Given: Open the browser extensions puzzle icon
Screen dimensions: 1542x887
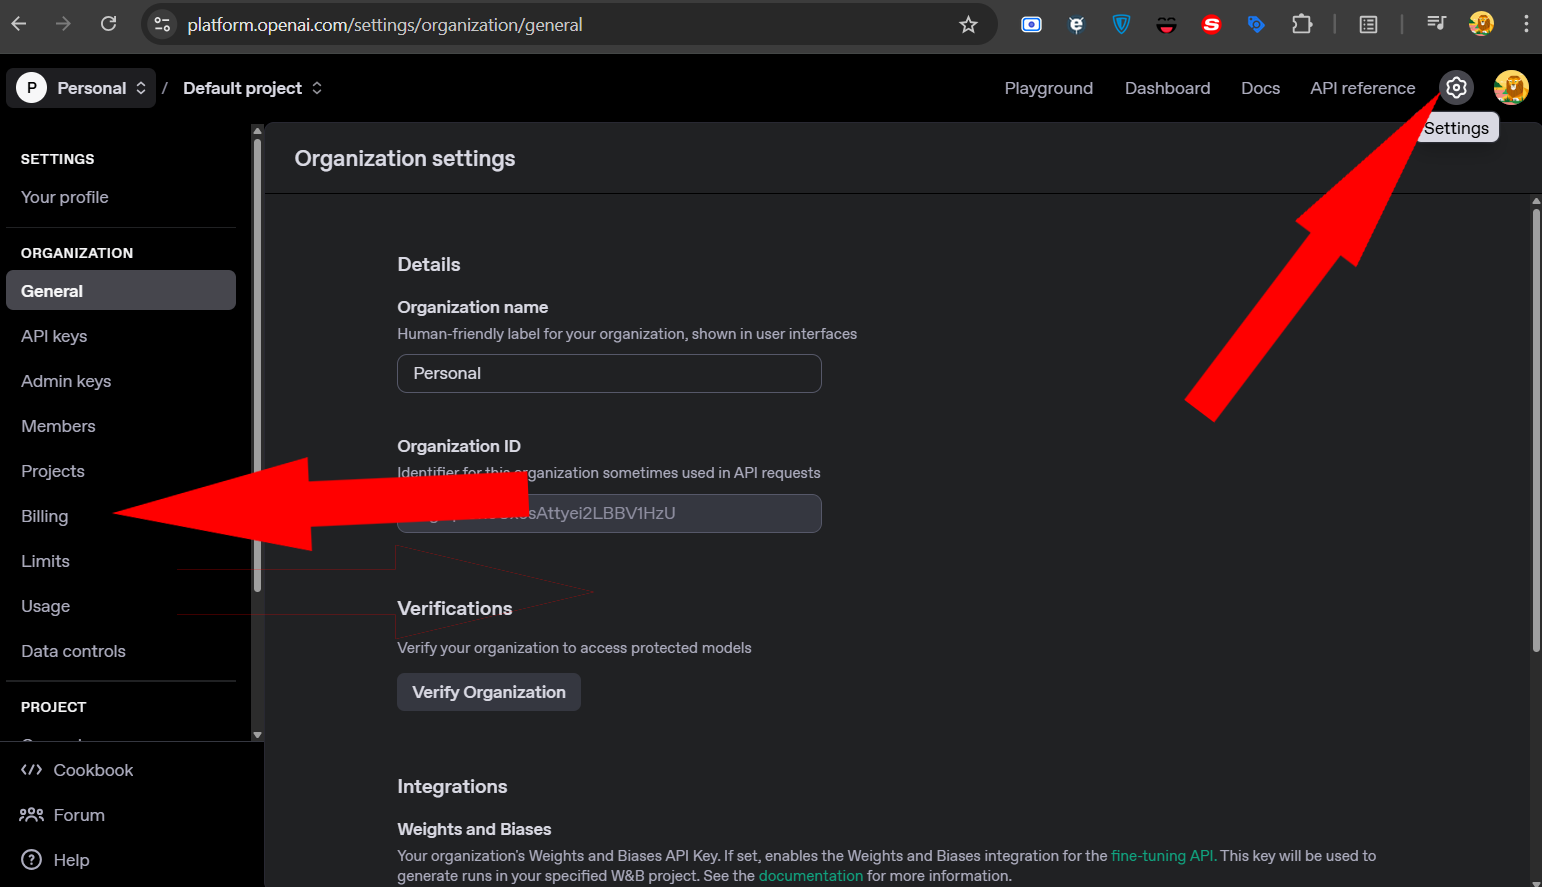Looking at the screenshot, I should tap(1301, 24).
